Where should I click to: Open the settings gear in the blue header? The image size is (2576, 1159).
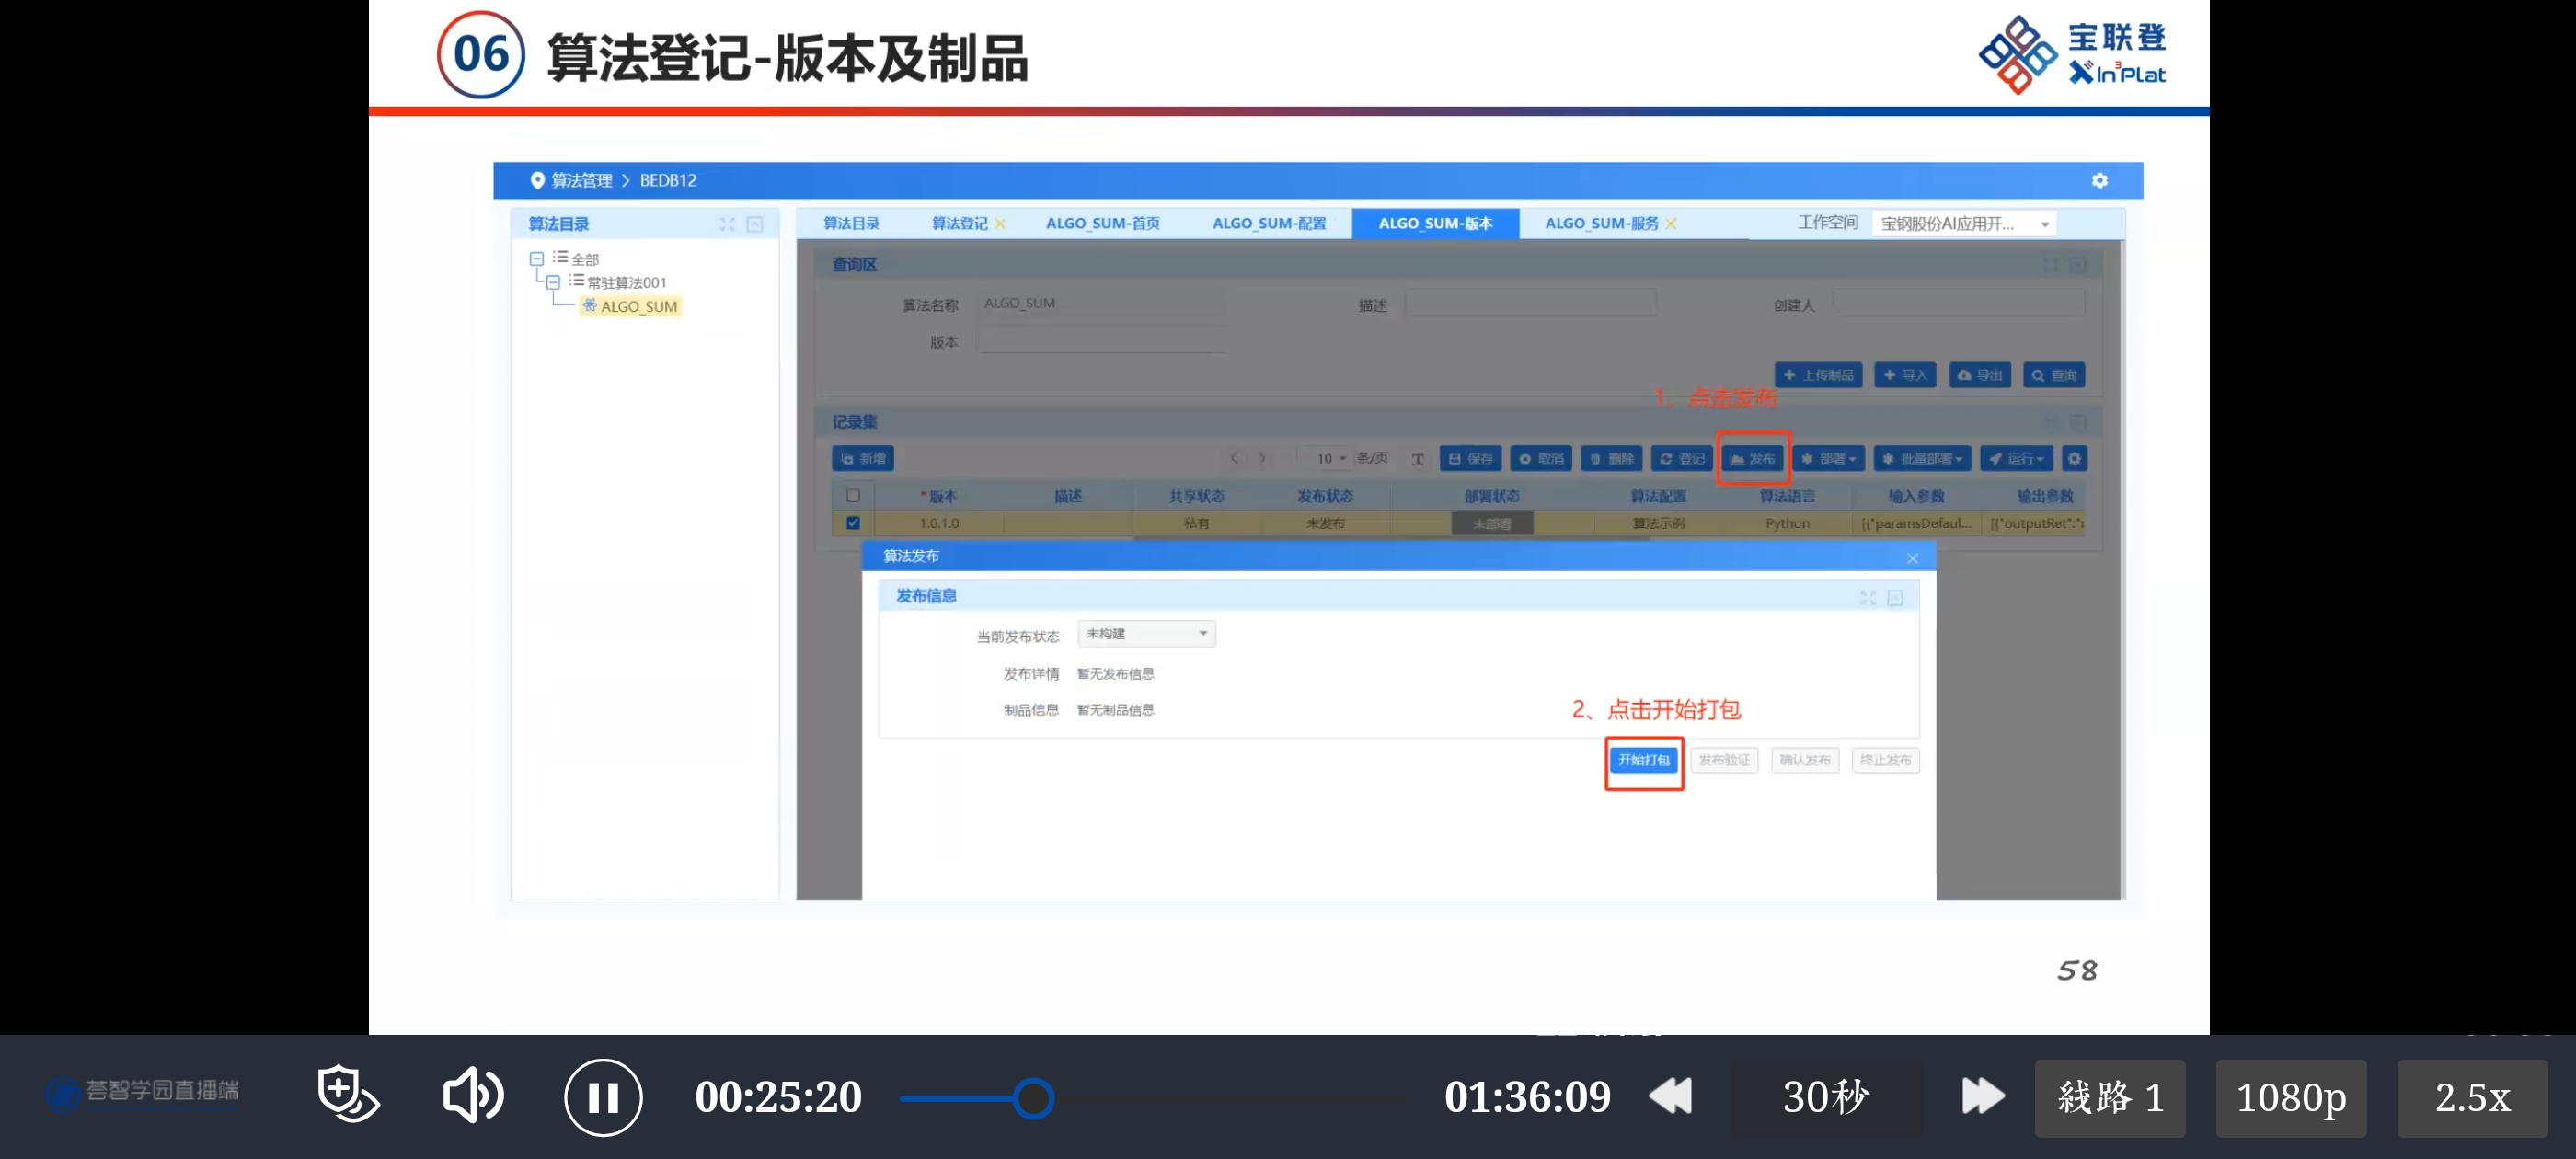[2099, 180]
